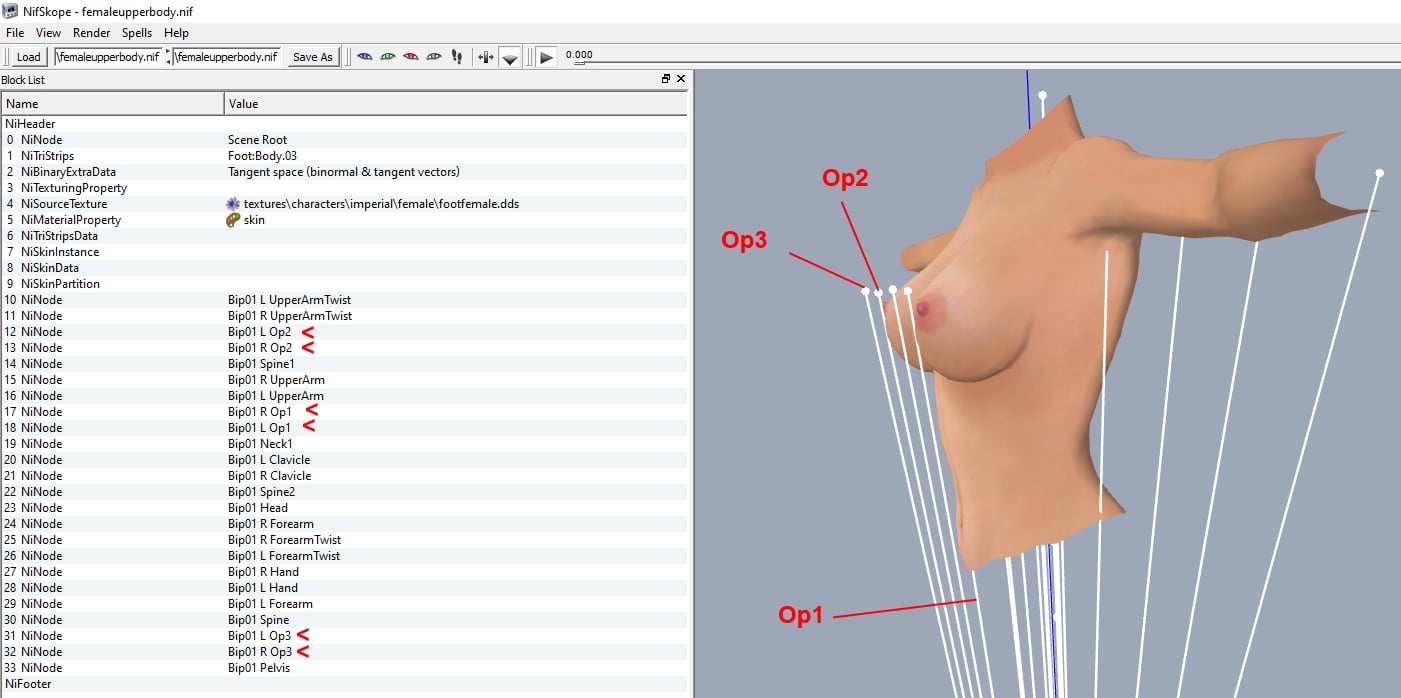Select the NiSkinData row
Screen dimensions: 1401x698
[344, 268]
